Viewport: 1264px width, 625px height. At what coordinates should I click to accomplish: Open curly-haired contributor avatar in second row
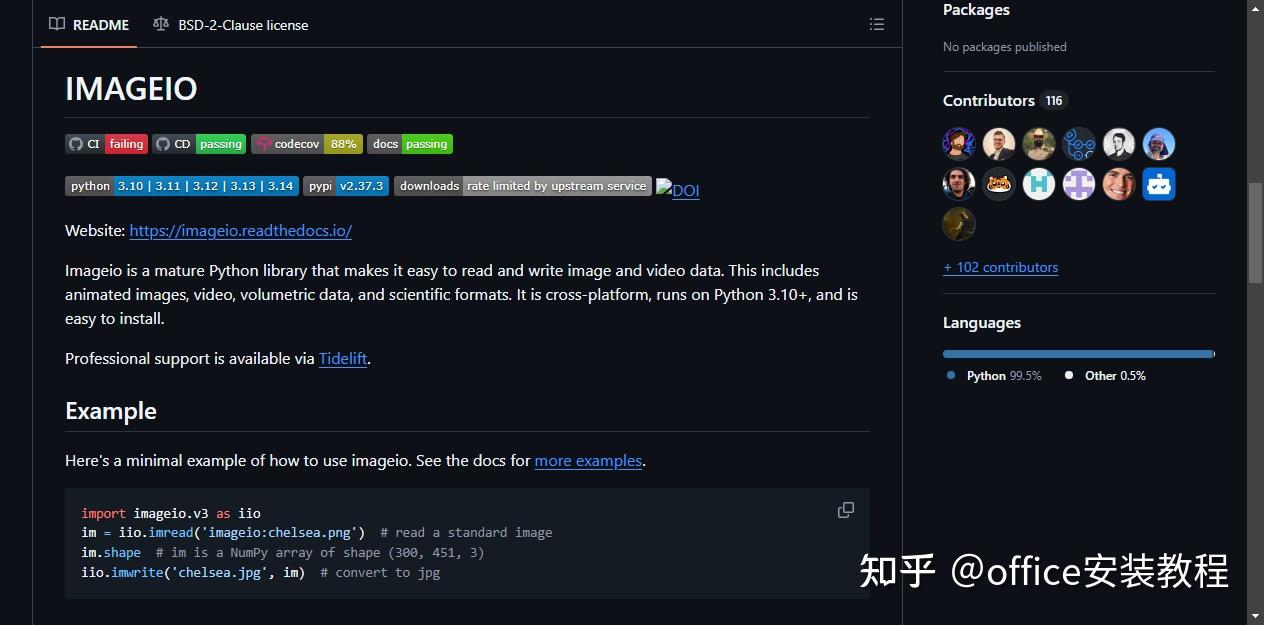959,184
